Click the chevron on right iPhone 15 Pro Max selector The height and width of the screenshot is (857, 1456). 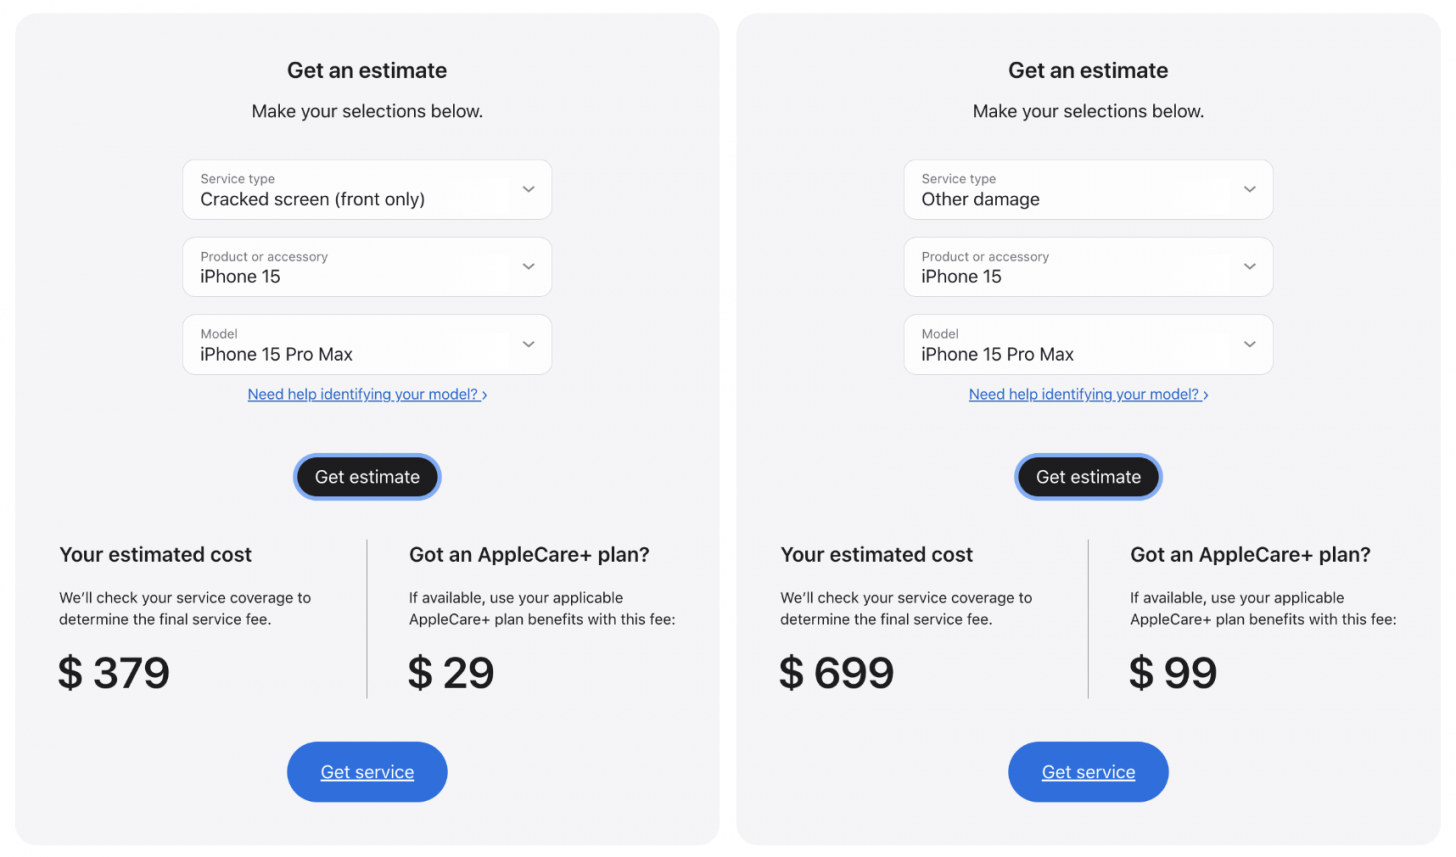coord(1249,344)
